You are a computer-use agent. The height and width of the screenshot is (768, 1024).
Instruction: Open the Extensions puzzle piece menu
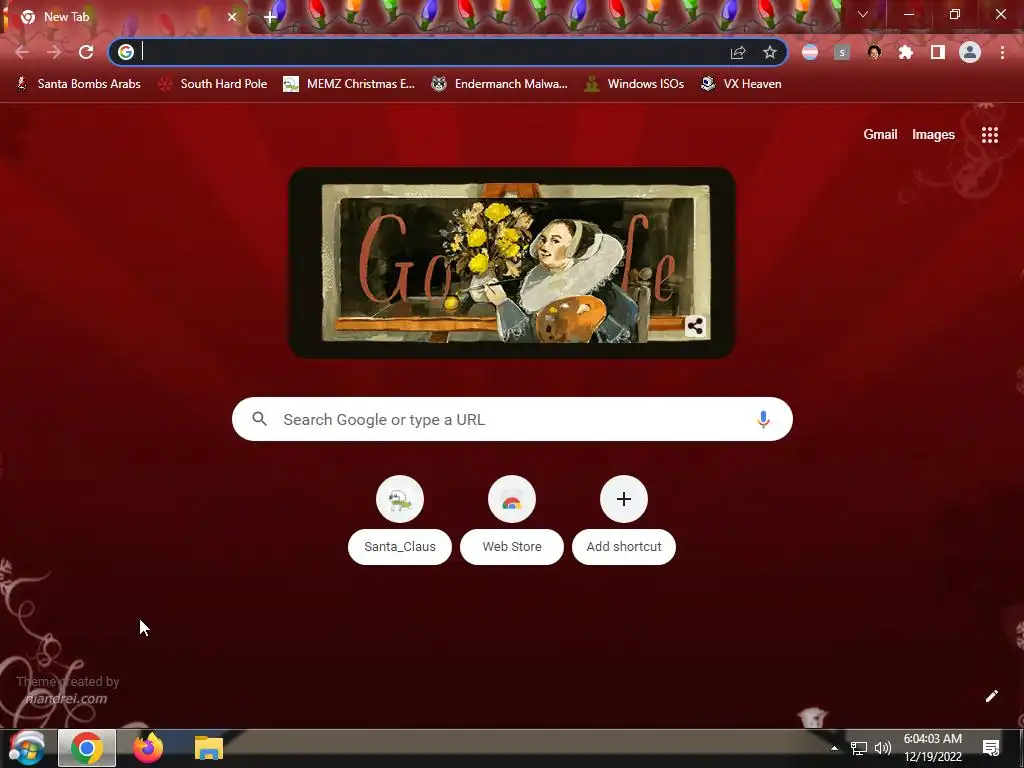click(x=906, y=52)
